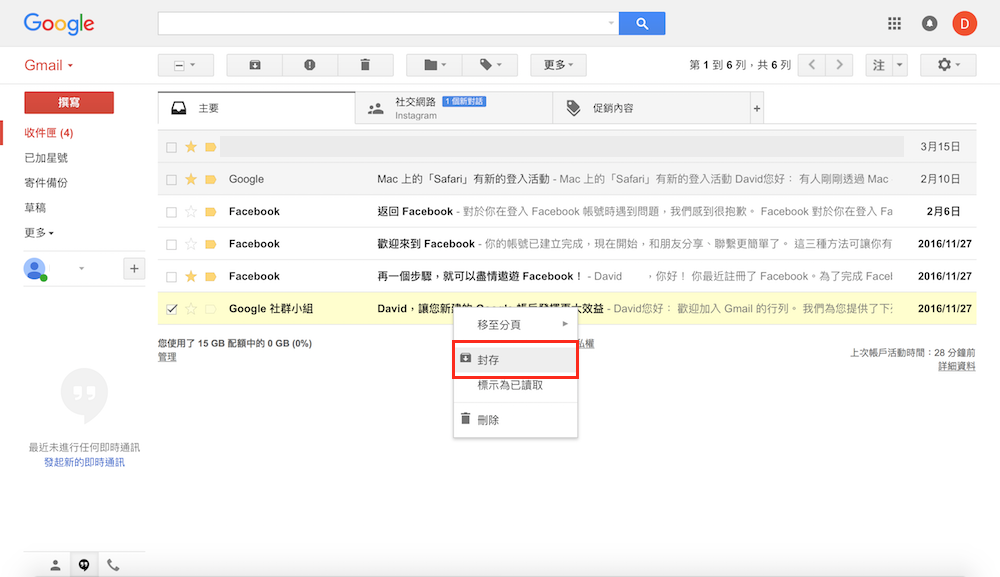Open the Hangouts conversations icon at bottom
Image resolution: width=1000 pixels, height=577 pixels.
pyautogui.click(x=84, y=565)
